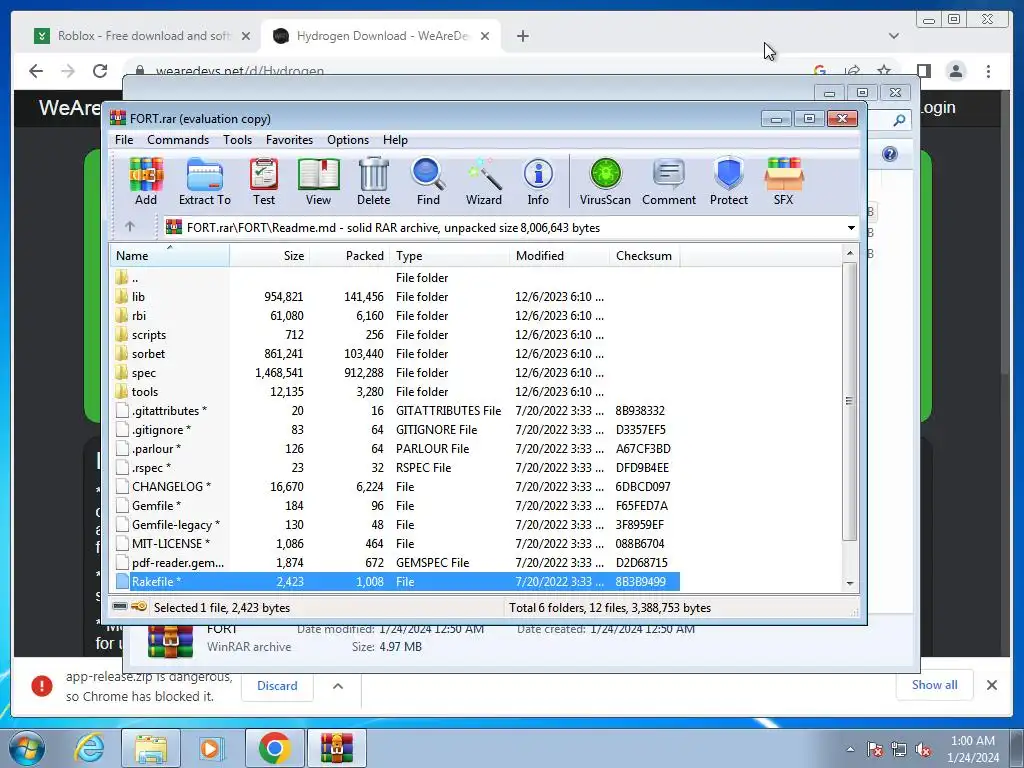
Task: Select the spec folder row
Action: [x=394, y=372]
